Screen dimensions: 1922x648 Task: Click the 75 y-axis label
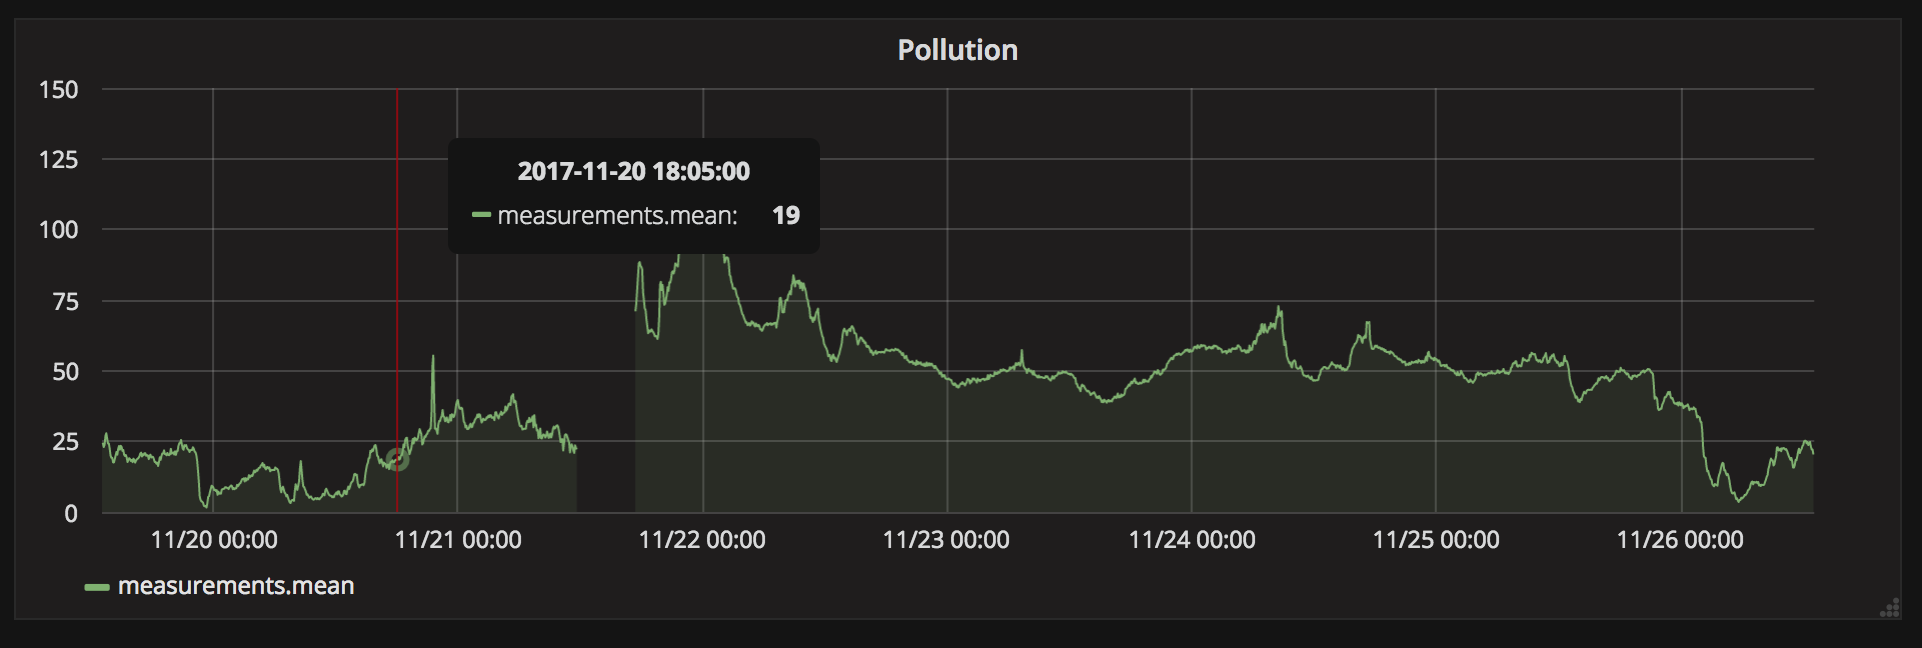[x=65, y=302]
